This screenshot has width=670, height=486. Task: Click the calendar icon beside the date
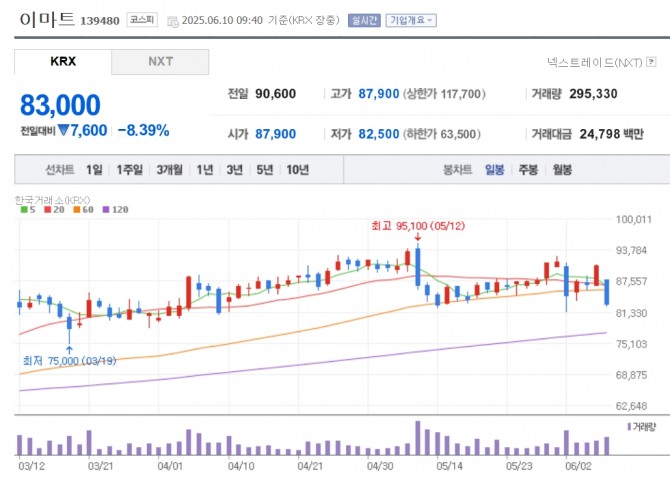[173, 21]
